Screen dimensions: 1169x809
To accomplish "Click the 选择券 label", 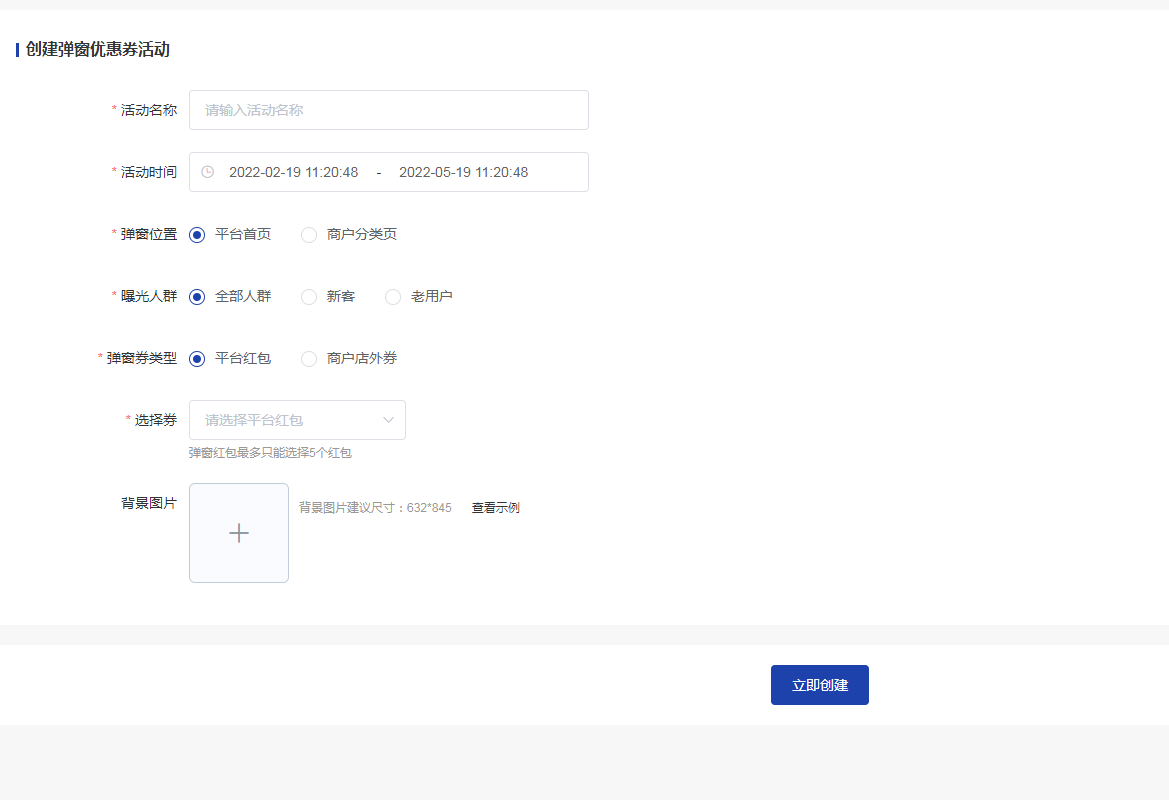I will pyautogui.click(x=156, y=420).
